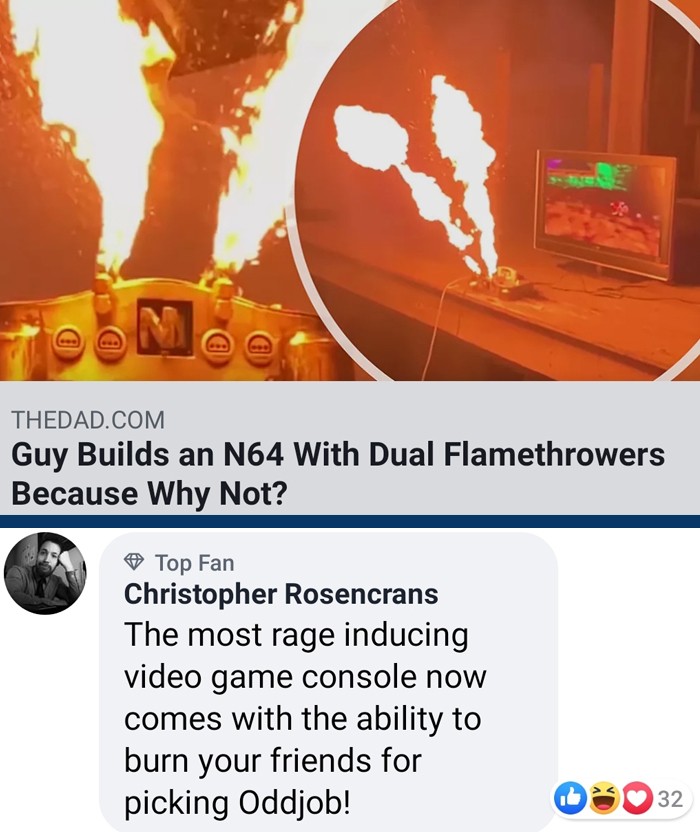
Task: Click the laughing Haha reaction emoji
Action: pos(604,798)
